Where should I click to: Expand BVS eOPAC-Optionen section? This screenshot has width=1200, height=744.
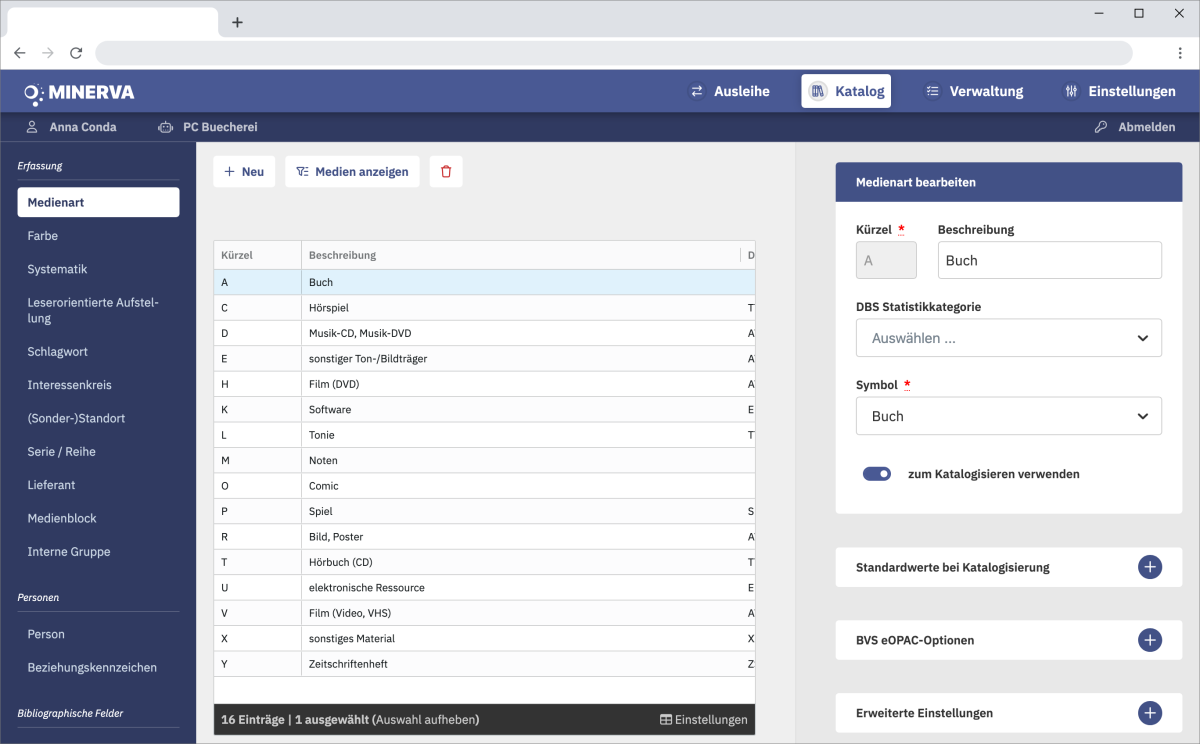point(1150,640)
